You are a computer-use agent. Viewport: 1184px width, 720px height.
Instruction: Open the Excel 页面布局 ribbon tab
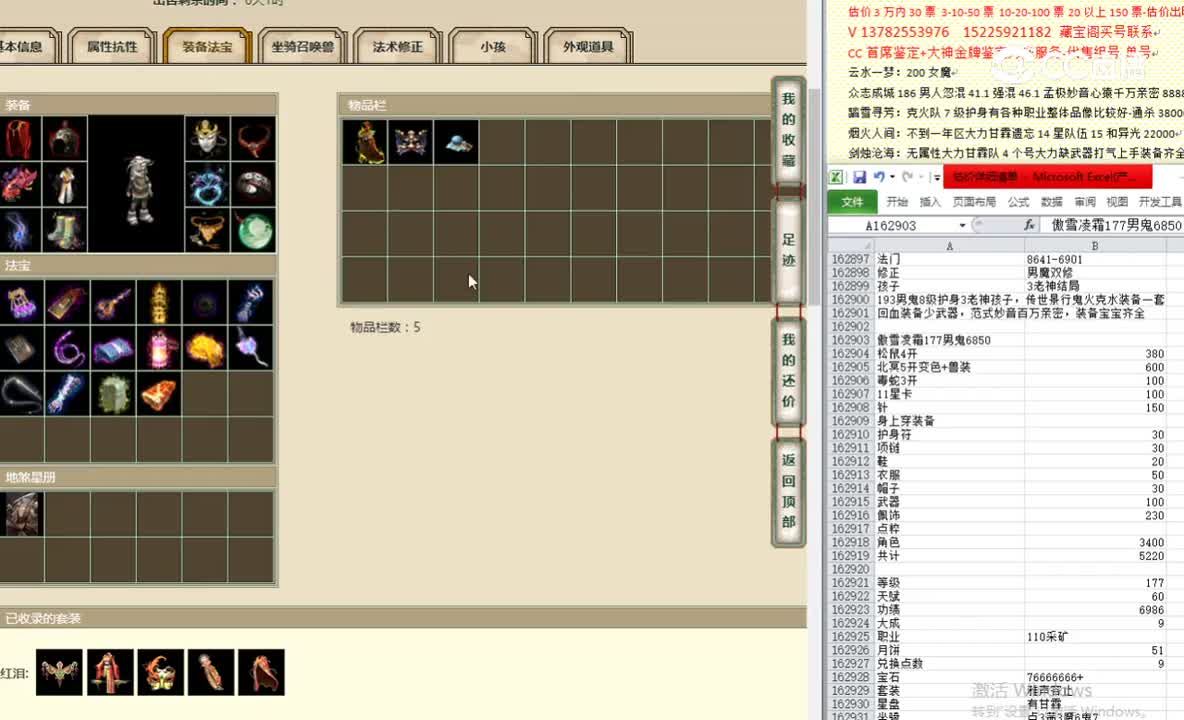click(974, 202)
